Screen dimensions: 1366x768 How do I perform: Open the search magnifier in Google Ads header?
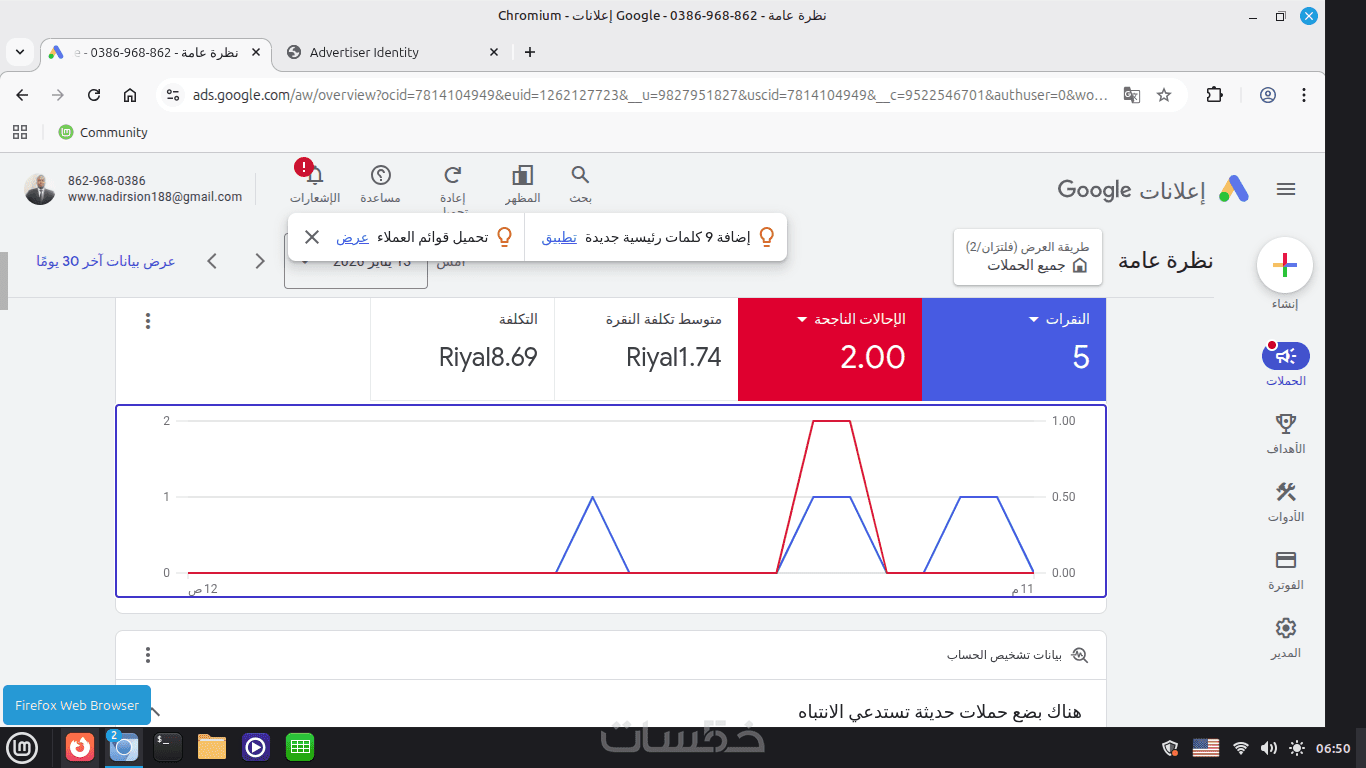point(580,176)
